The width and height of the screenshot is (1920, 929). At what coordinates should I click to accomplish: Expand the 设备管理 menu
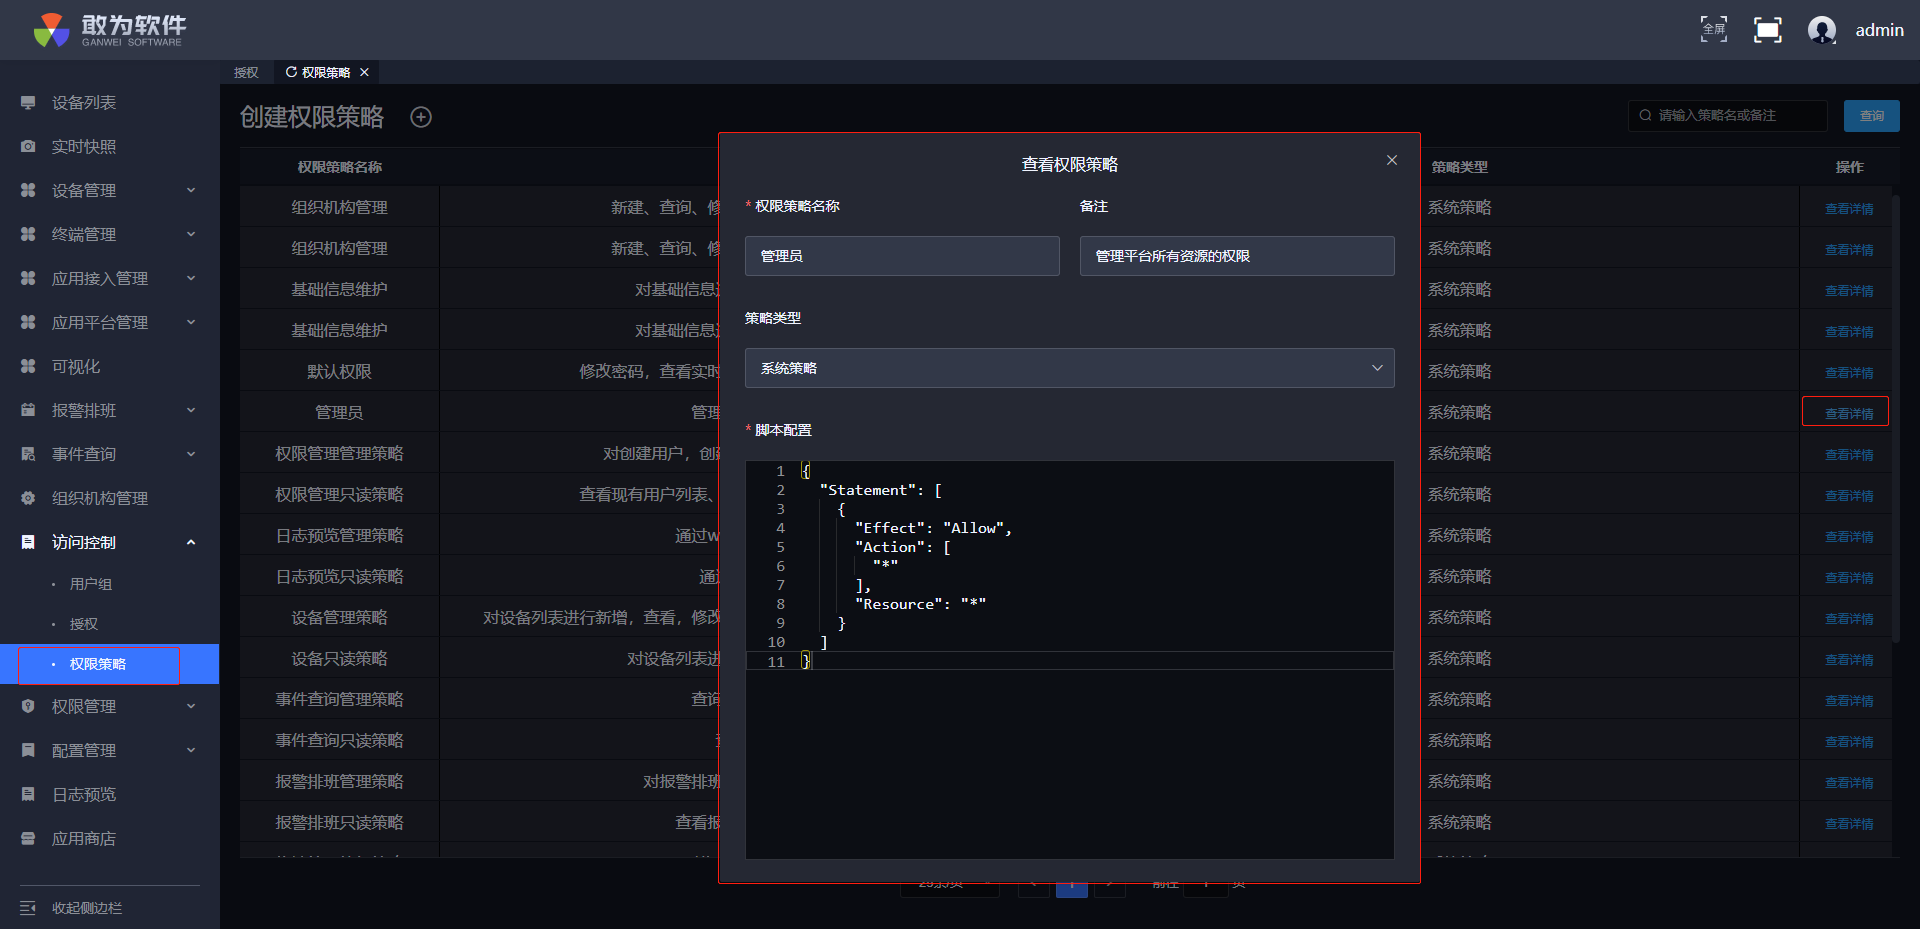(x=108, y=191)
